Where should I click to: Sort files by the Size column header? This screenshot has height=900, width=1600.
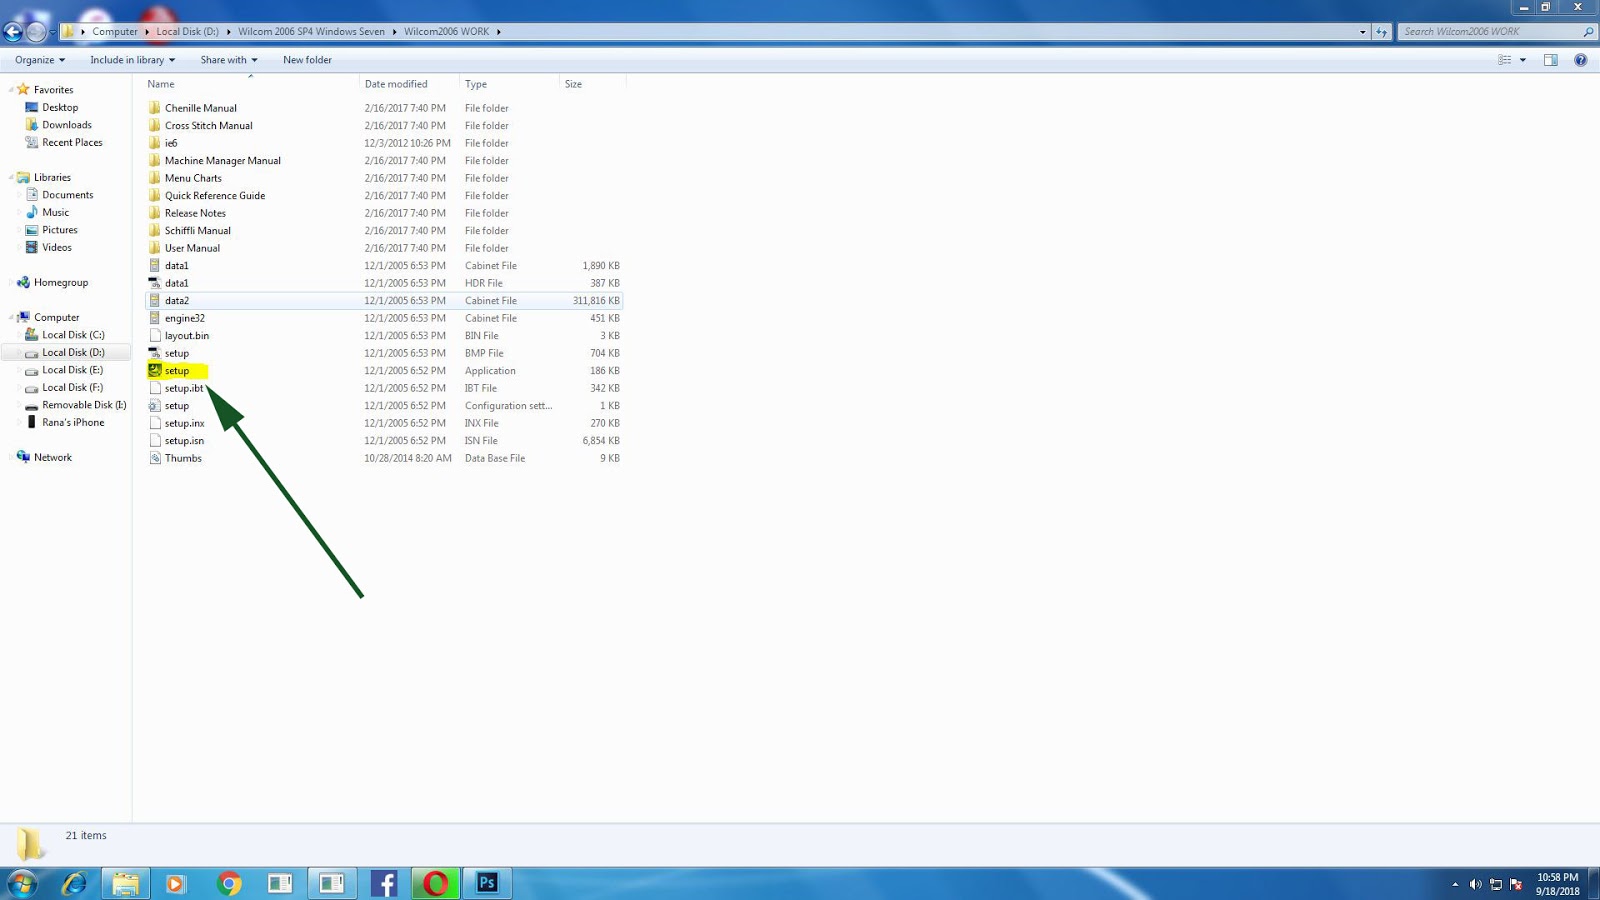point(593,84)
